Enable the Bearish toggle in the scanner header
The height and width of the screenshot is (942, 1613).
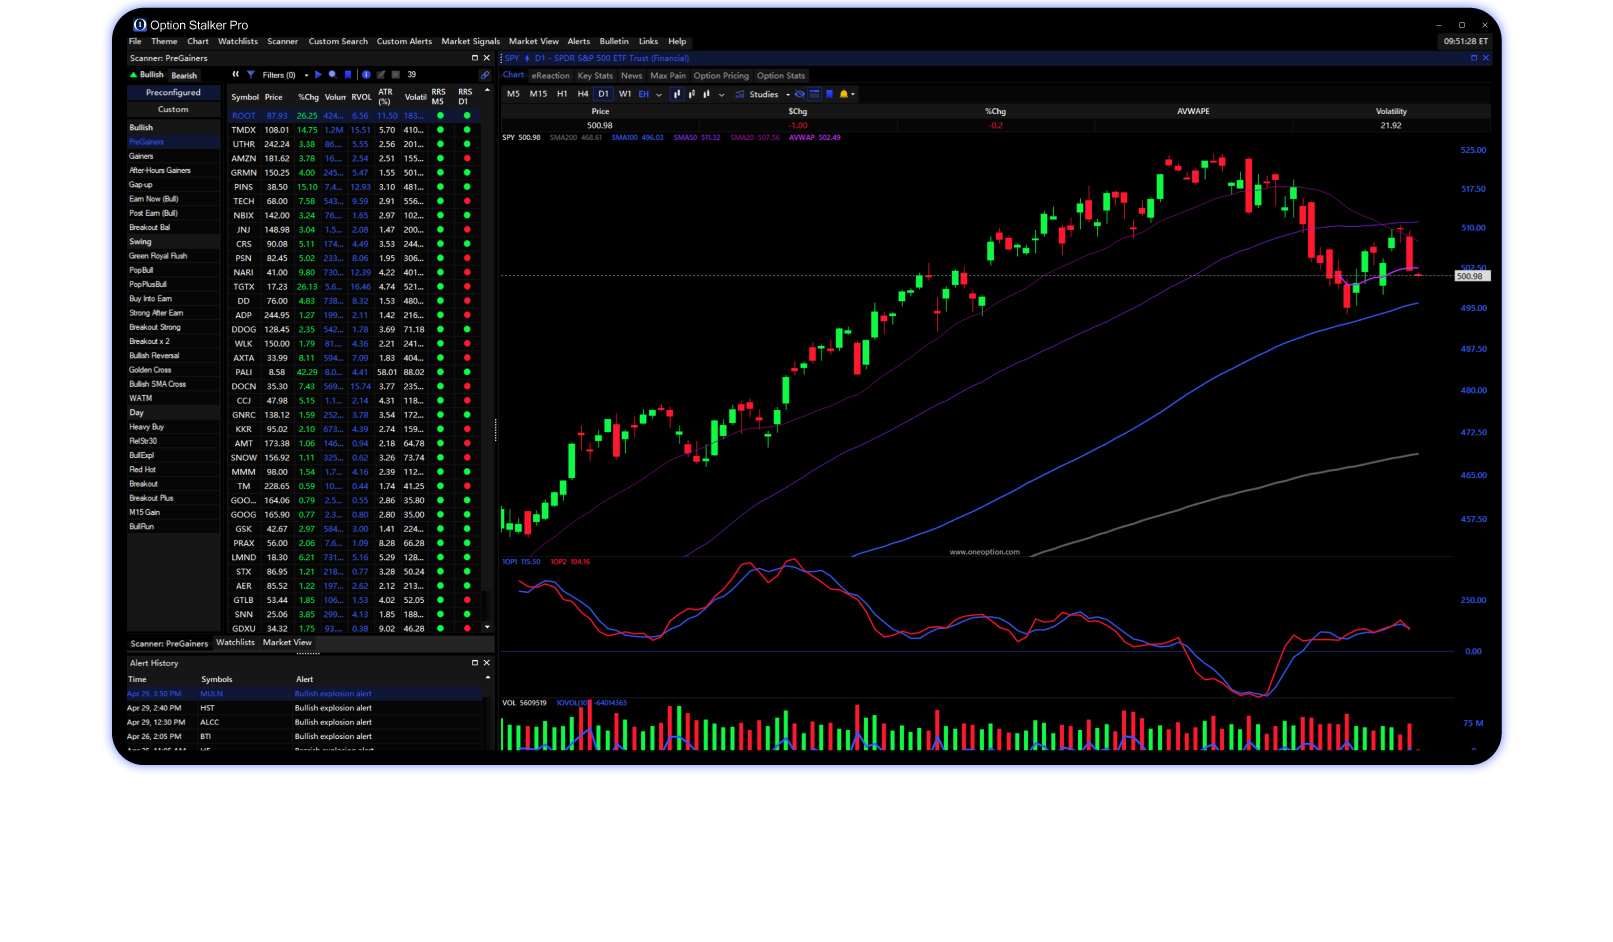click(x=183, y=74)
